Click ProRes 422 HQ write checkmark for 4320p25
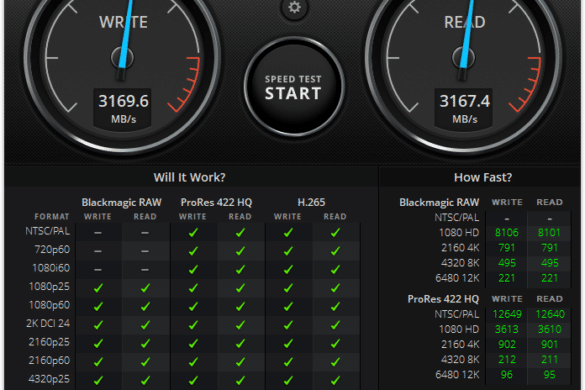585x390 pixels. (x=193, y=380)
